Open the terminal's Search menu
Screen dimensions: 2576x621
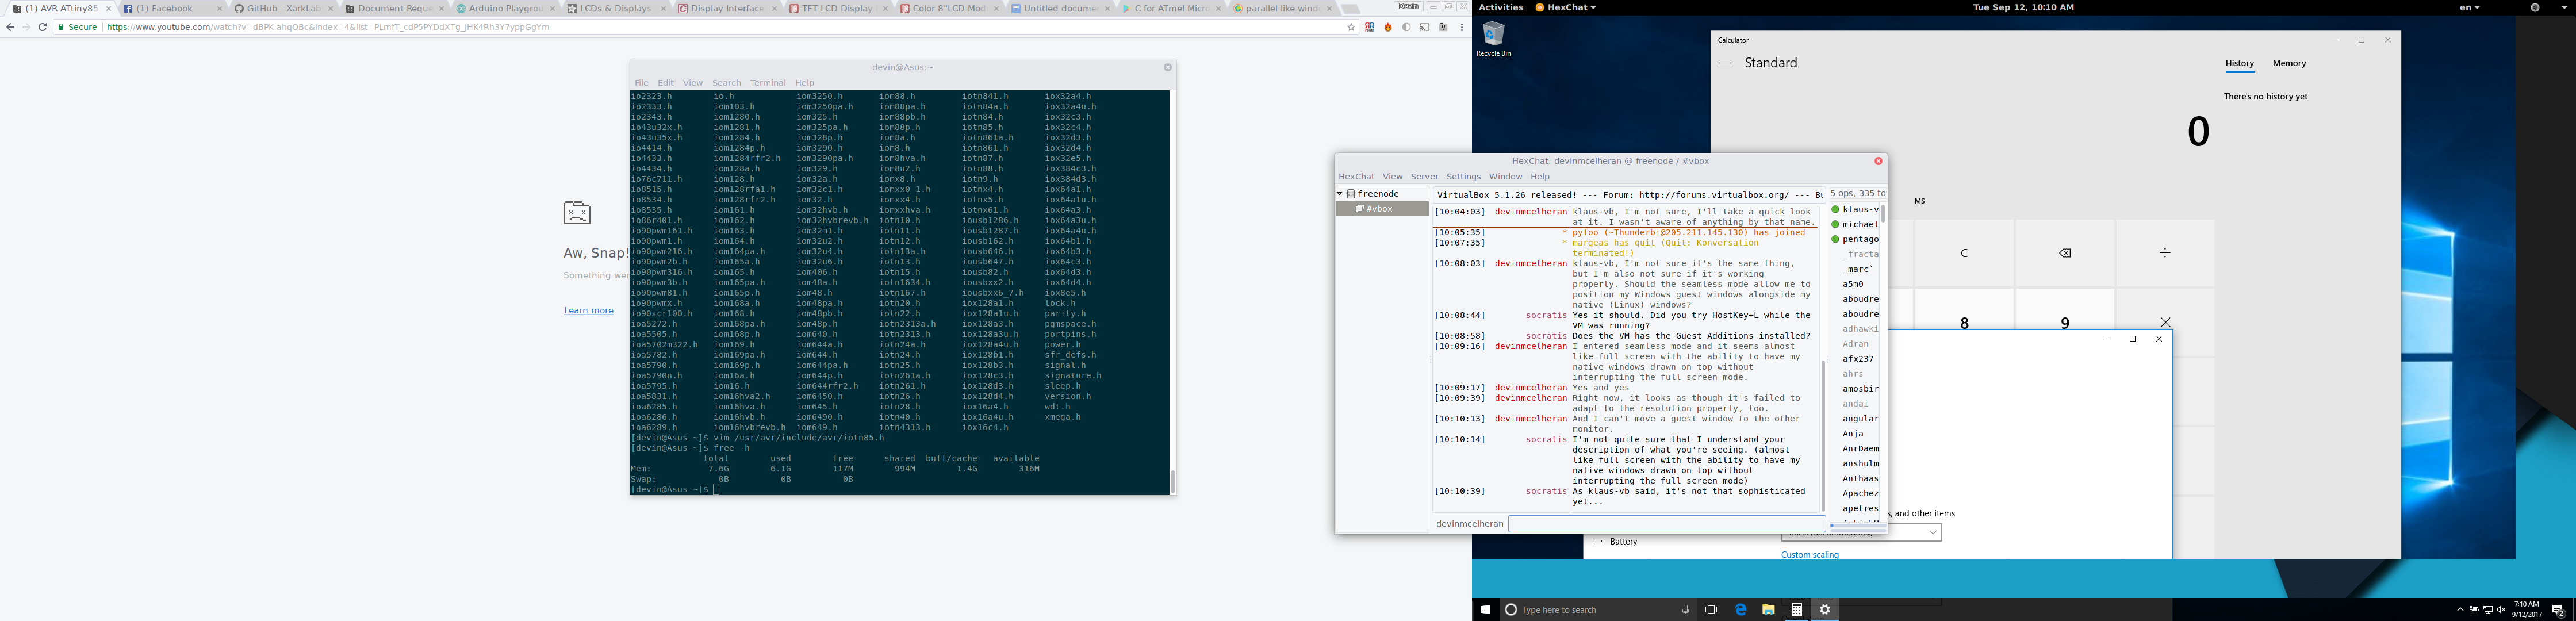coord(726,83)
